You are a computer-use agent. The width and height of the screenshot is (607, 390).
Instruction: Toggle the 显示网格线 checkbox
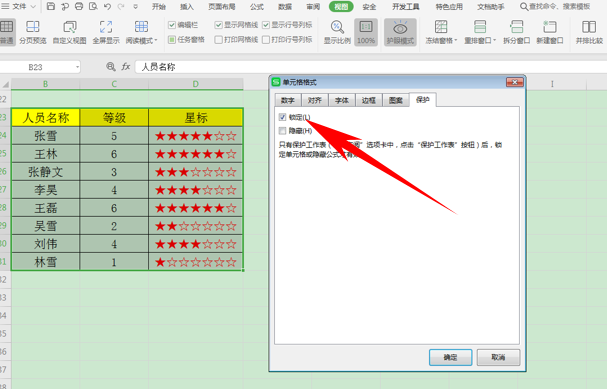[218, 25]
